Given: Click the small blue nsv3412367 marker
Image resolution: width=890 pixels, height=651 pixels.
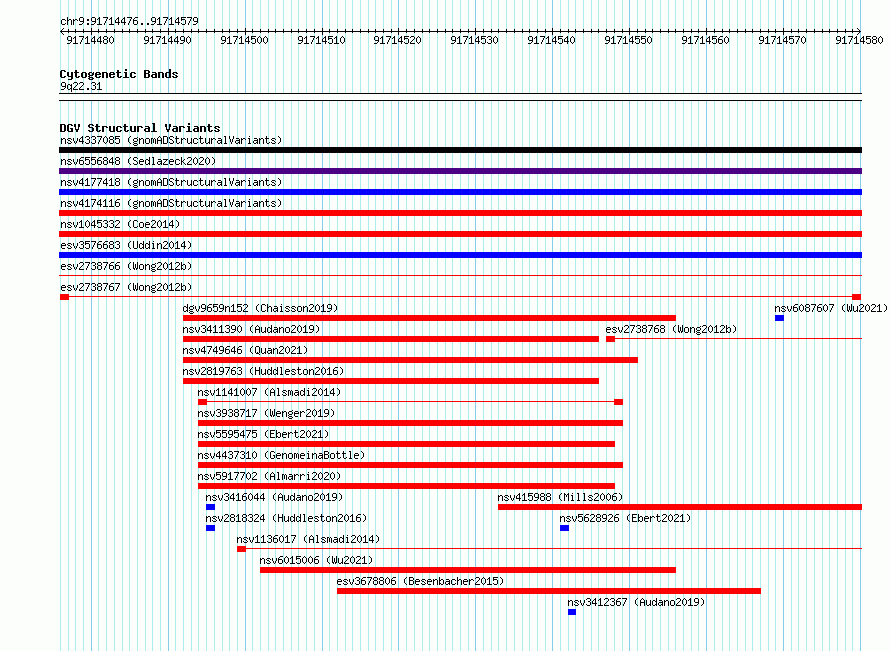Looking at the screenshot, I should click(572, 612).
